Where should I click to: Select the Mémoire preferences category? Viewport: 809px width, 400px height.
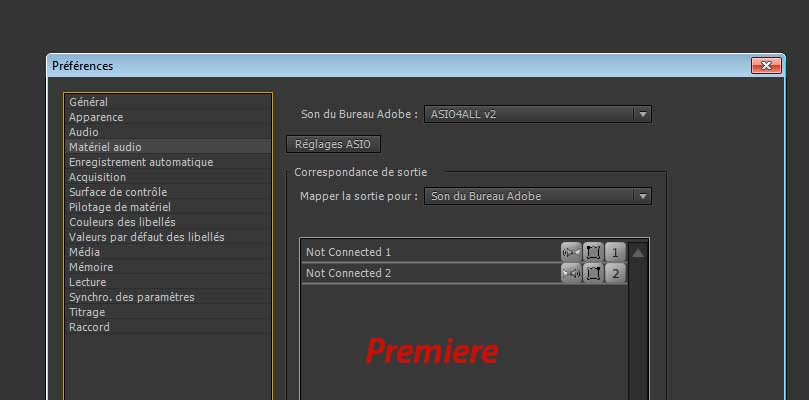(x=167, y=267)
